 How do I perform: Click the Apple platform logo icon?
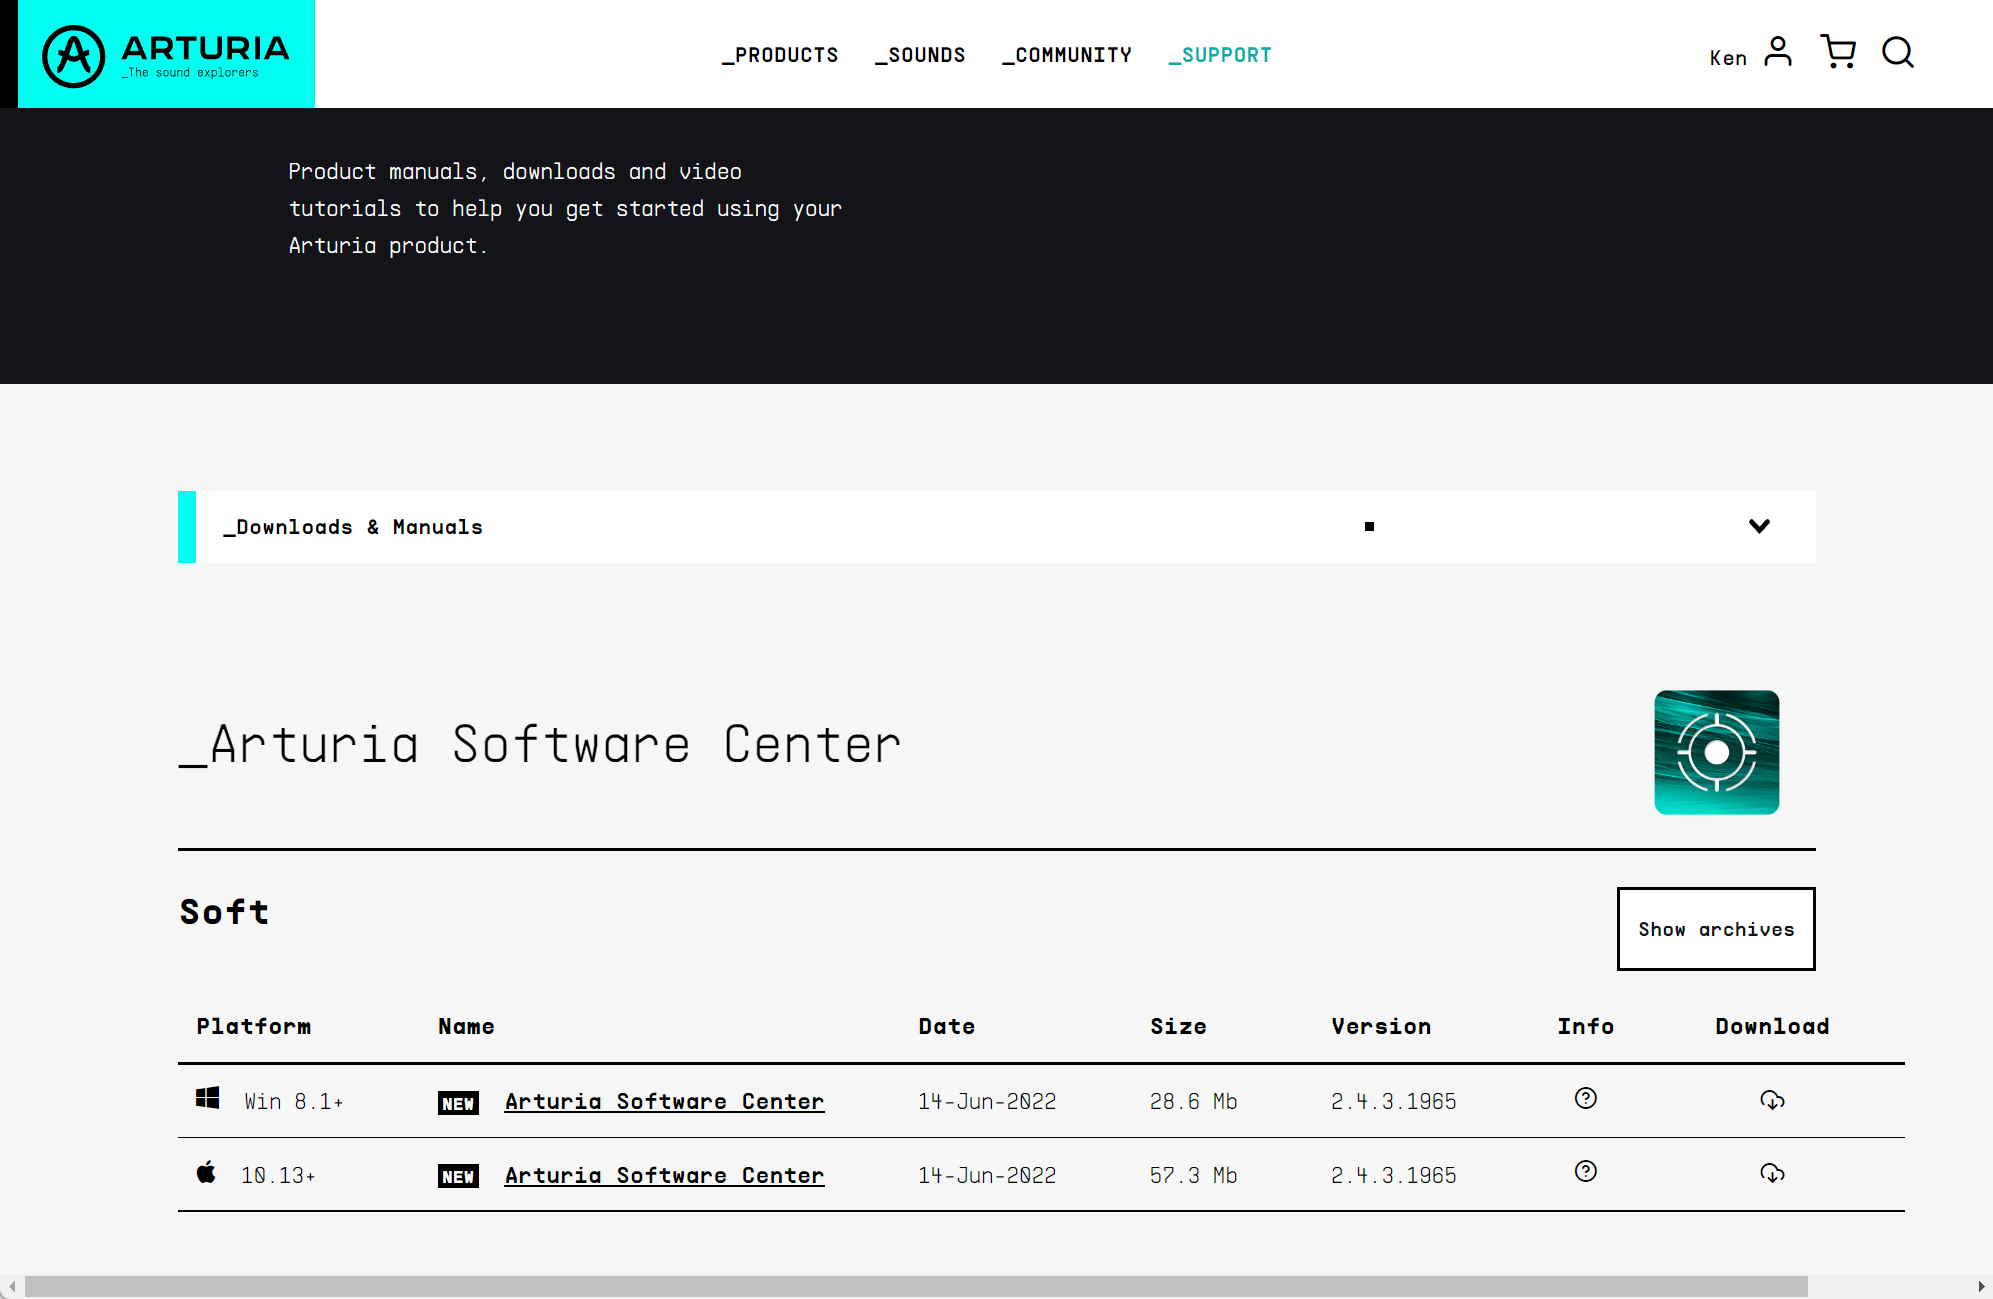click(206, 1172)
